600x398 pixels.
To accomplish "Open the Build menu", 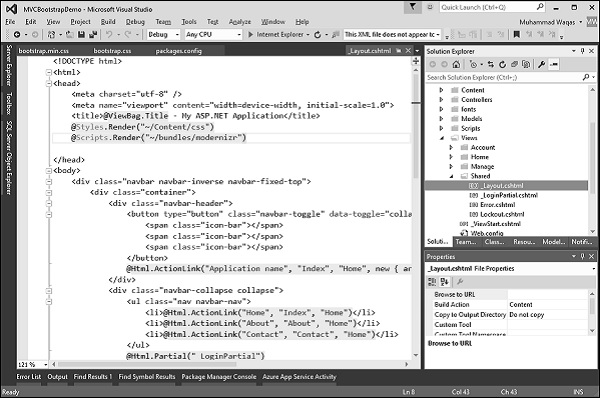I will tap(108, 22).
